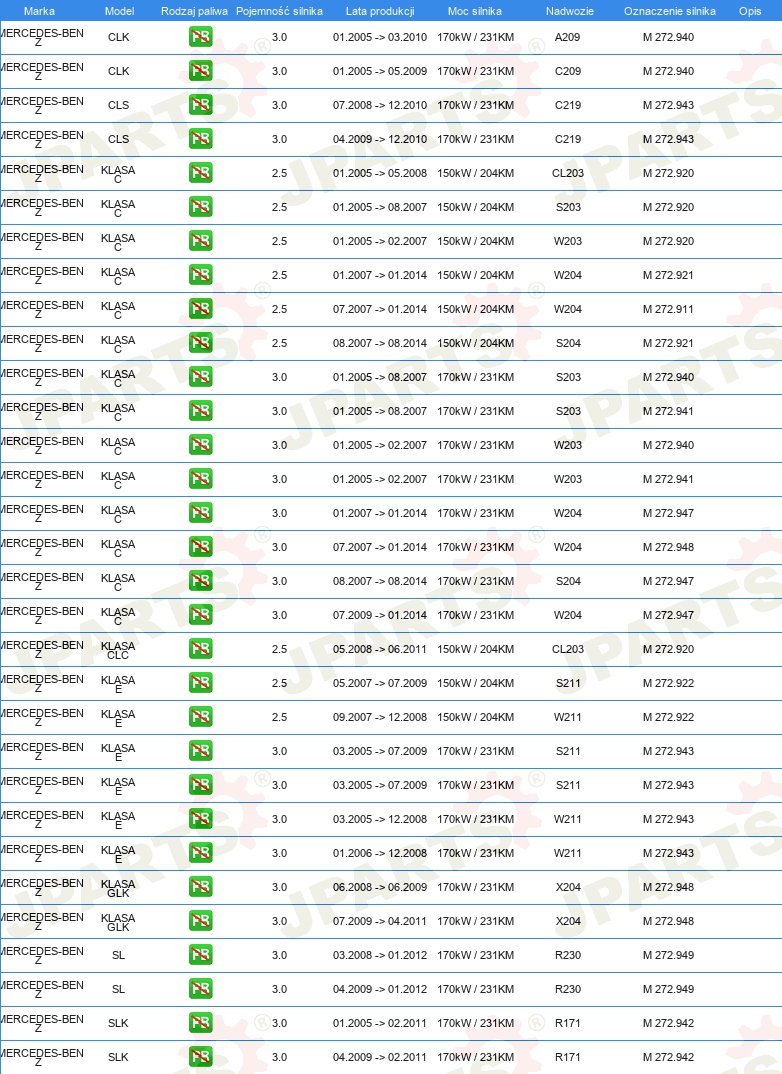Select the date 09.2007 -> 12.2008
The image size is (782, 1074).
tap(380, 717)
